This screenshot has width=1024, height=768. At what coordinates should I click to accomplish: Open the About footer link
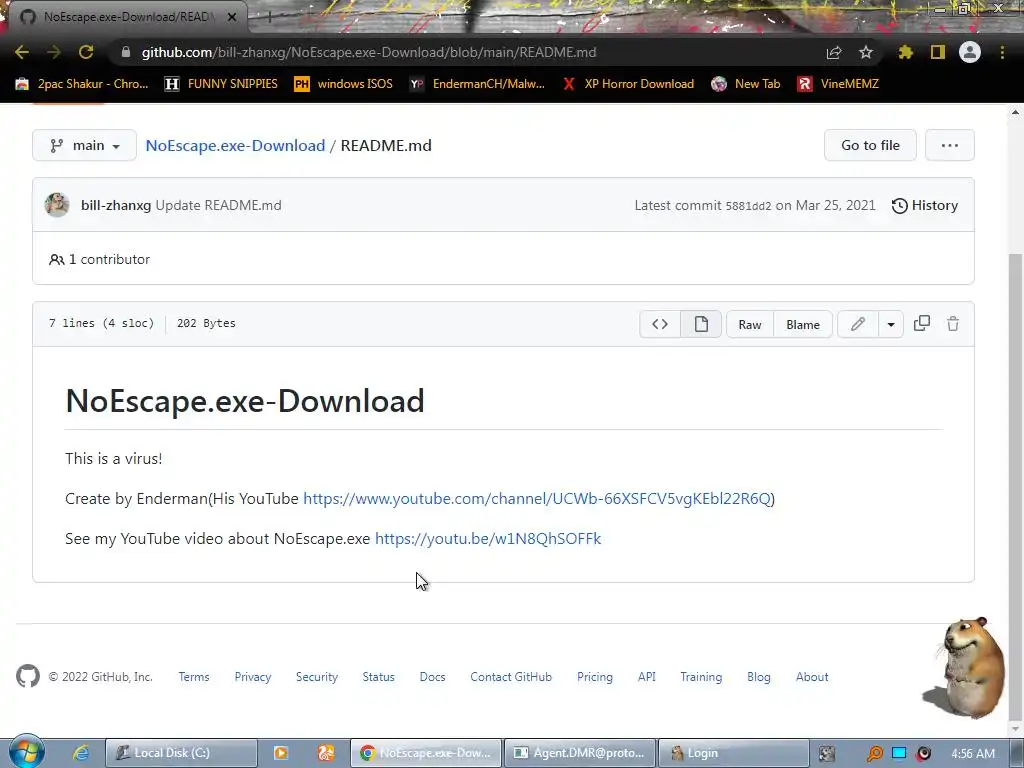click(x=812, y=677)
